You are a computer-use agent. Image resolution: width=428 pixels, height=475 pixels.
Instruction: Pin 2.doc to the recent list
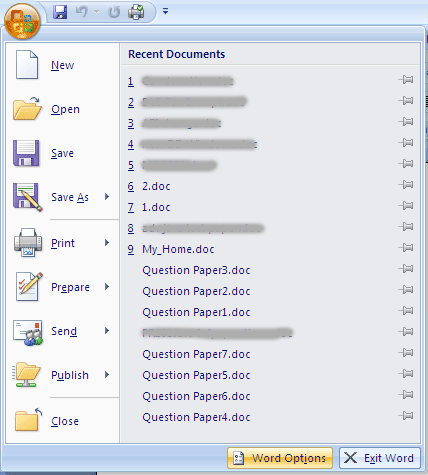[x=406, y=185]
